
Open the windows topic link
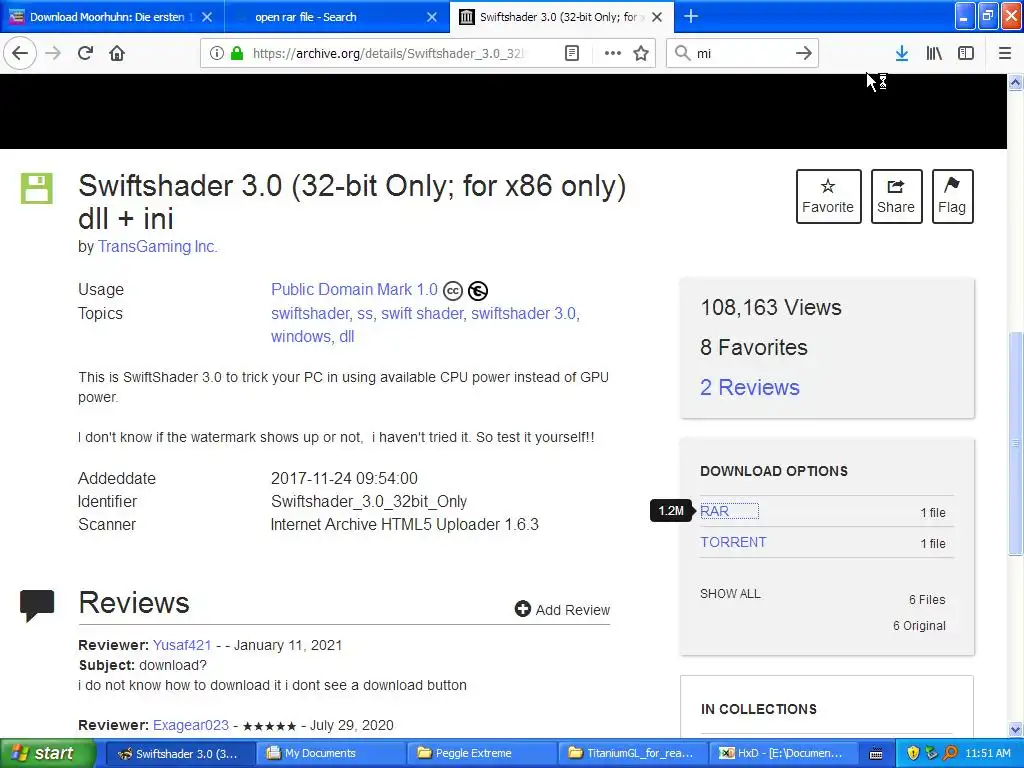(300, 336)
